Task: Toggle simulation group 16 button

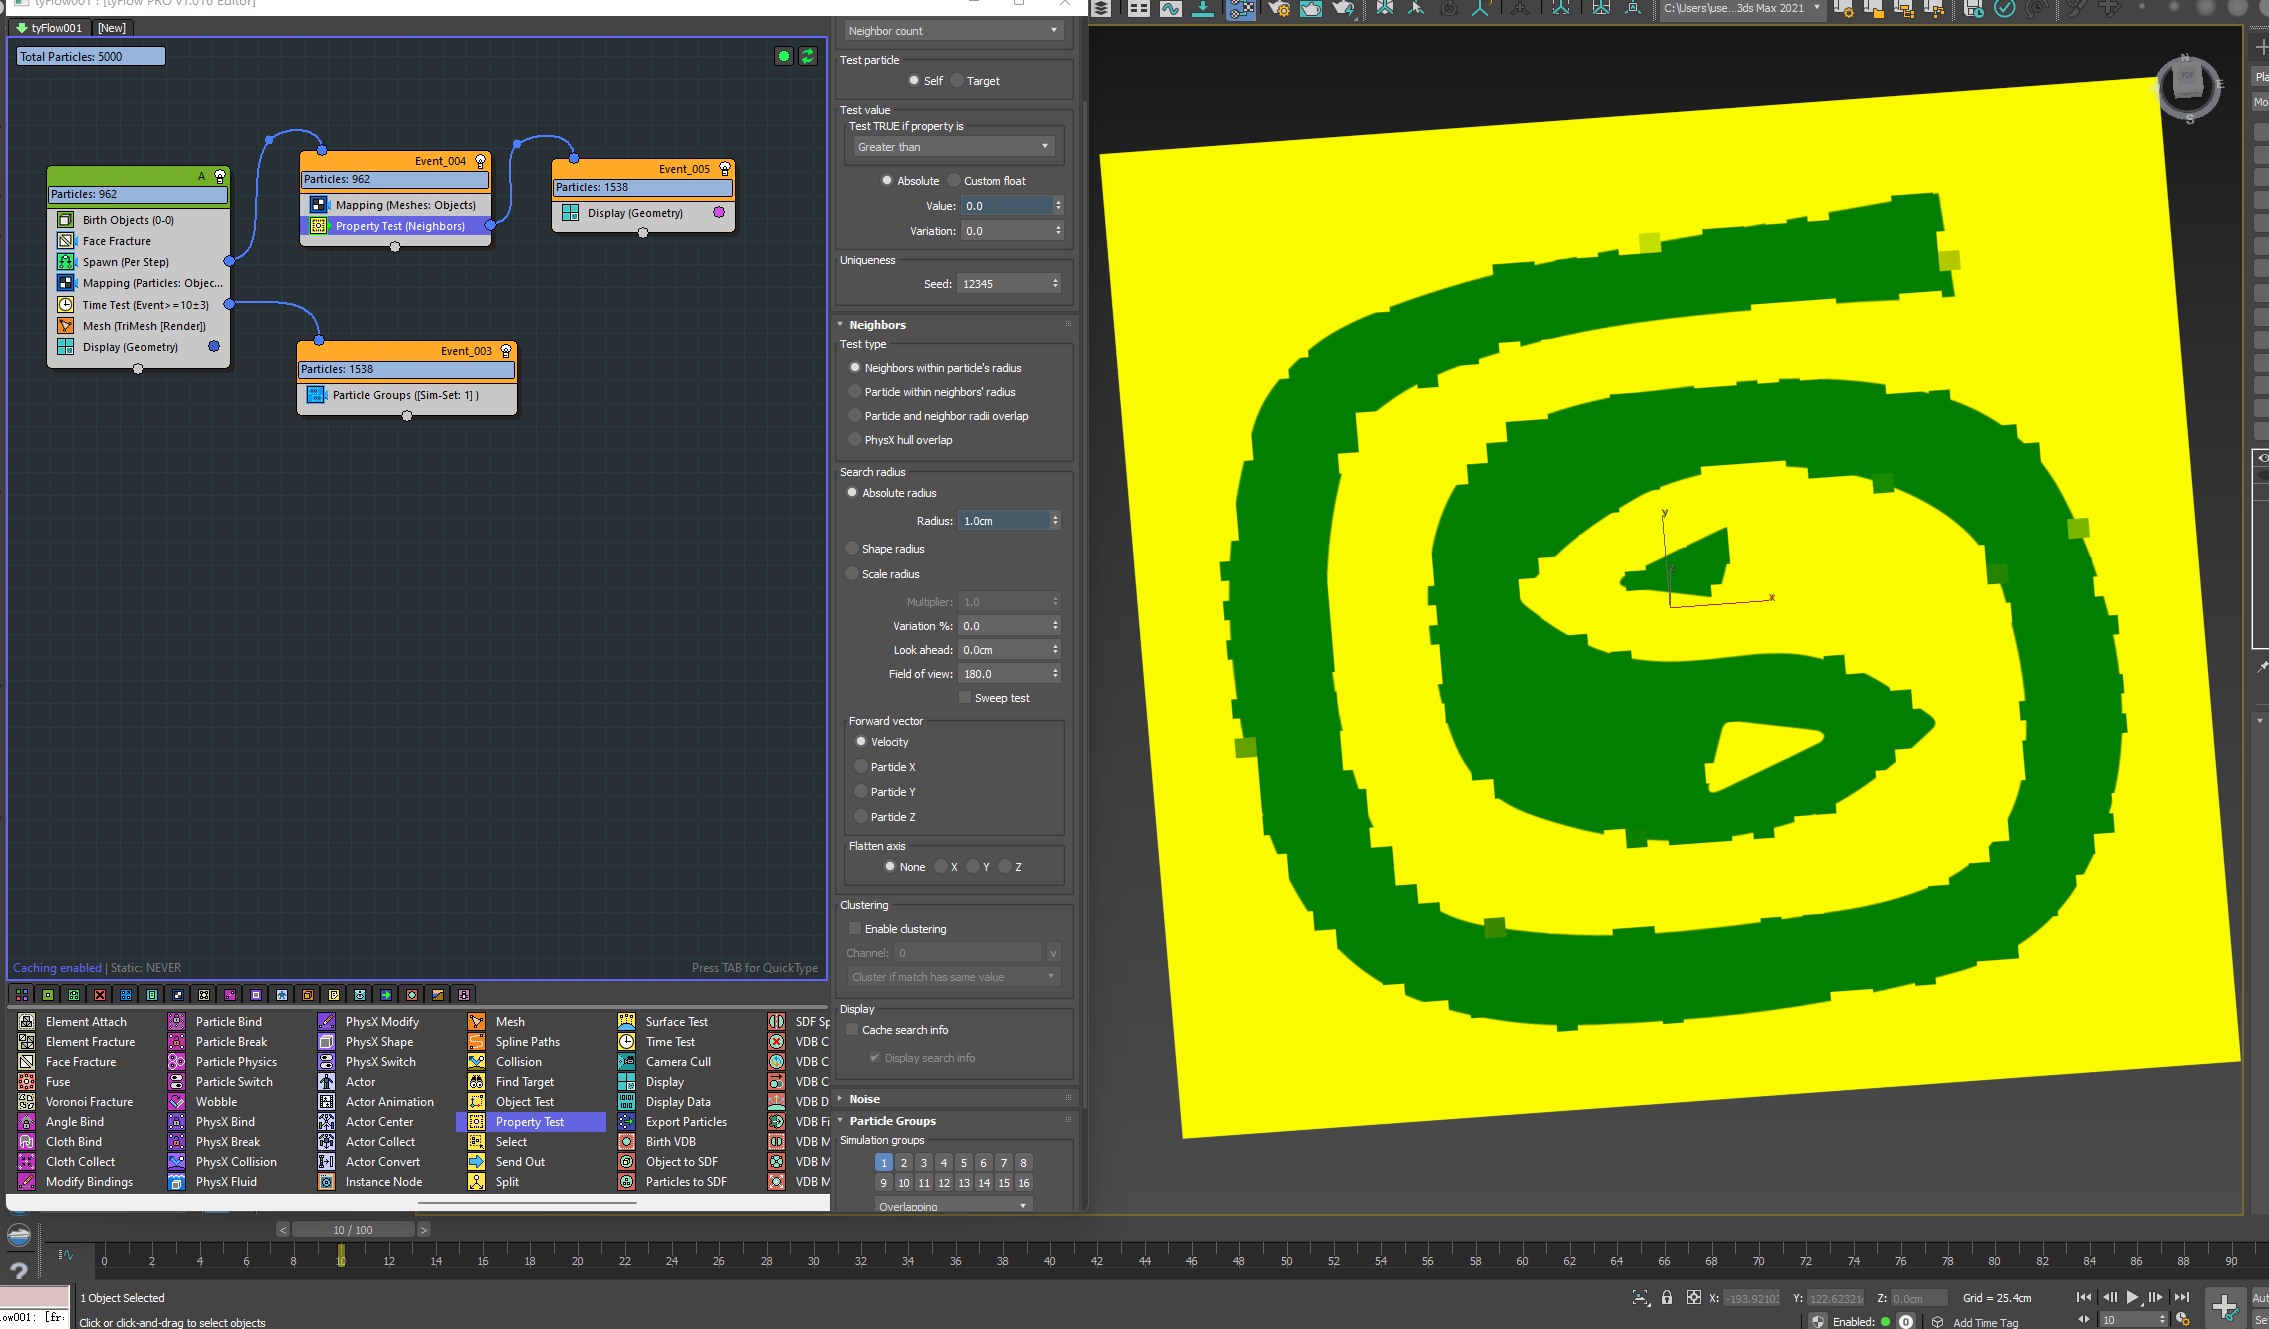Action: [1024, 1182]
